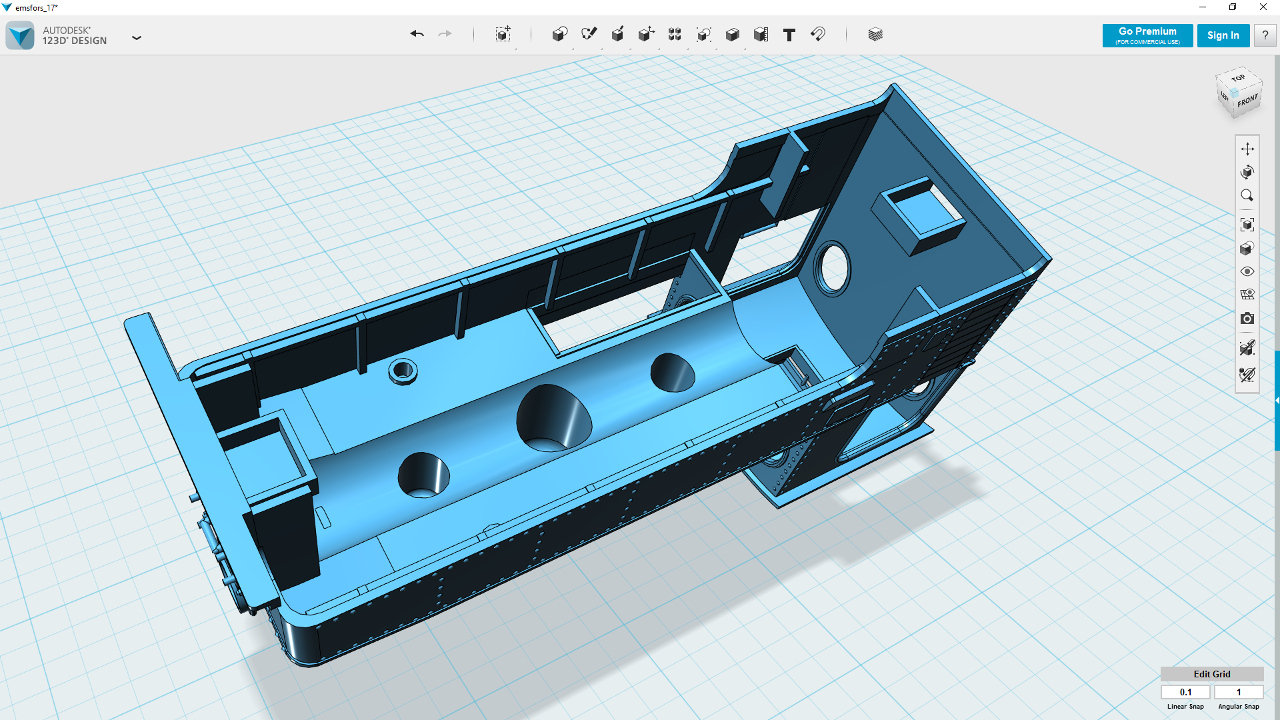Click the camera screenshot icon
Viewport: 1280px width, 720px height.
1247,319
